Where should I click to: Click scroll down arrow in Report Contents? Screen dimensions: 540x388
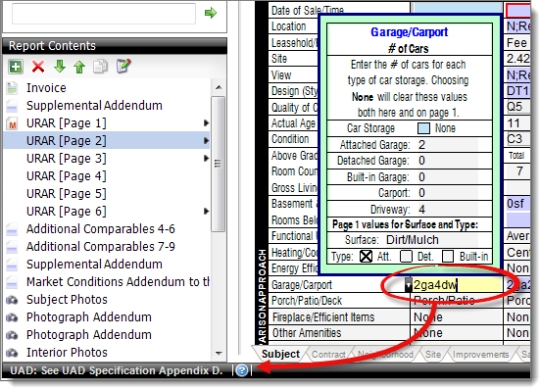coord(218,353)
